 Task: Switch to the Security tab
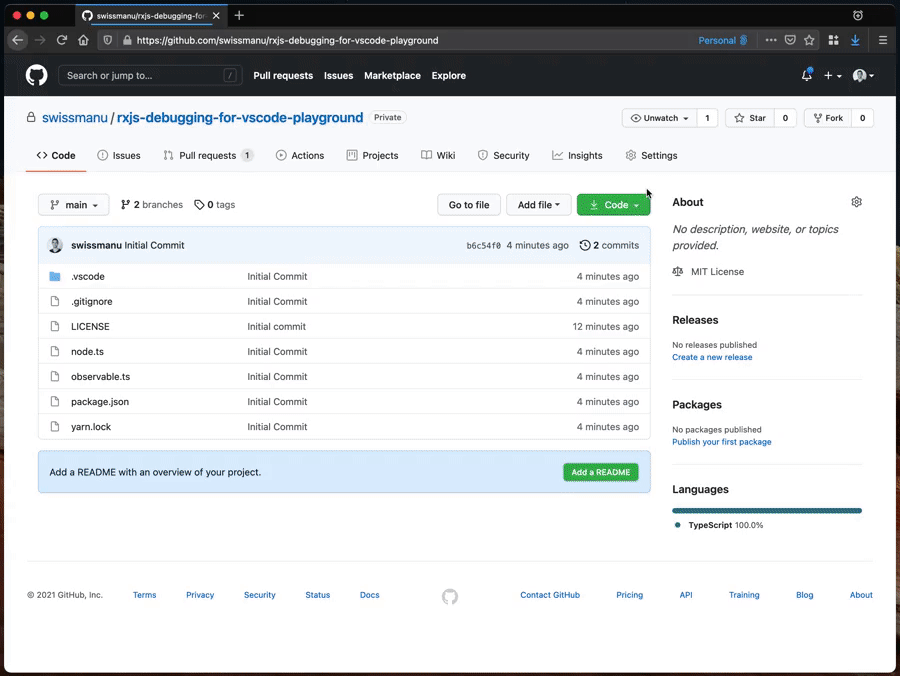coord(503,156)
